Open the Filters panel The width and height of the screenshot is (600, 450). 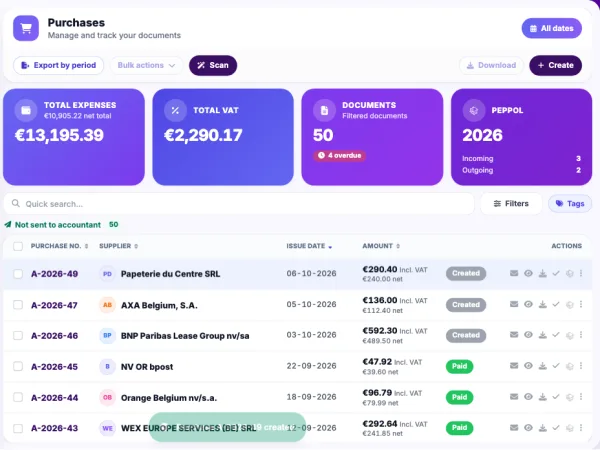[x=511, y=204]
